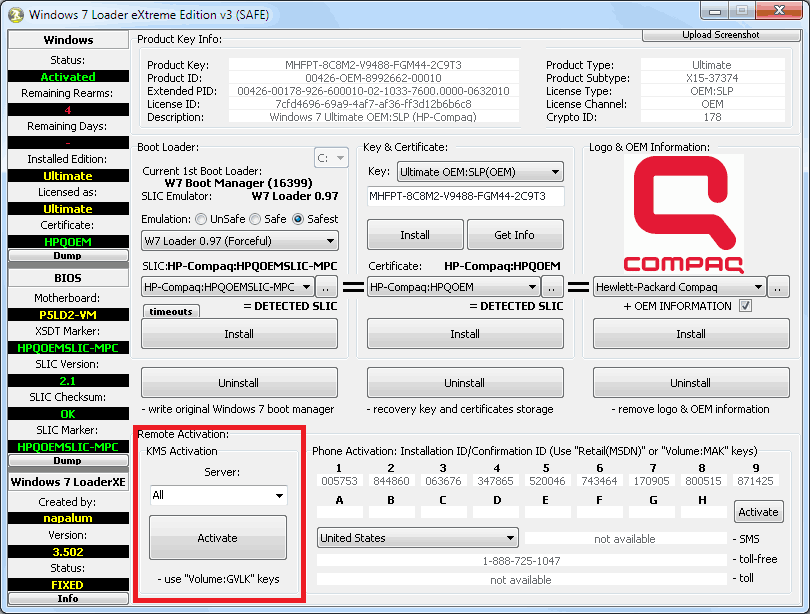Click the Product Type value 'Ultimate'
This screenshot has width=810, height=614.
tap(712, 65)
